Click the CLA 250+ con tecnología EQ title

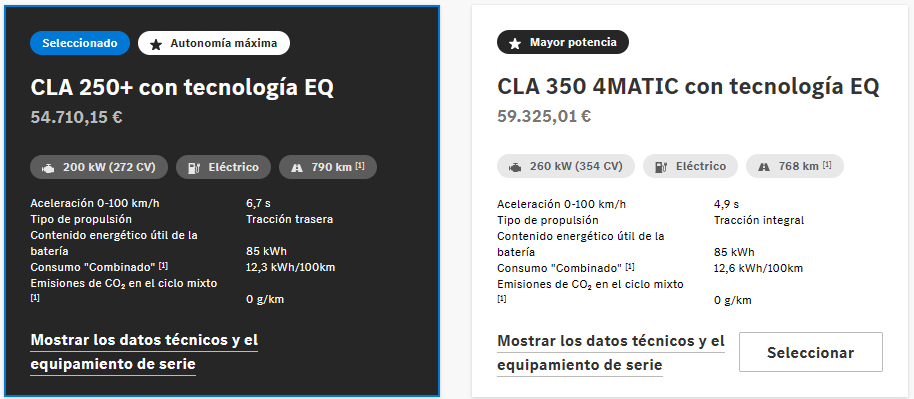pos(182,88)
